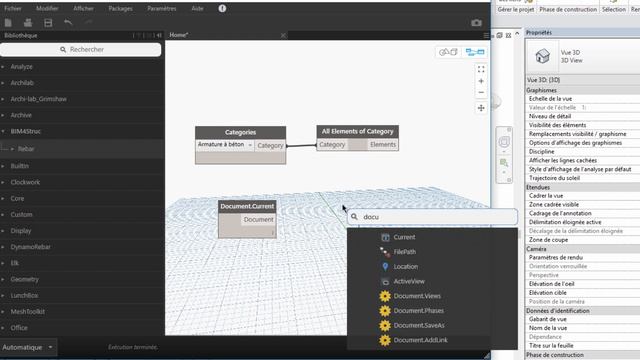
Task: Zoom out on the graph canvas
Action: [481, 93]
